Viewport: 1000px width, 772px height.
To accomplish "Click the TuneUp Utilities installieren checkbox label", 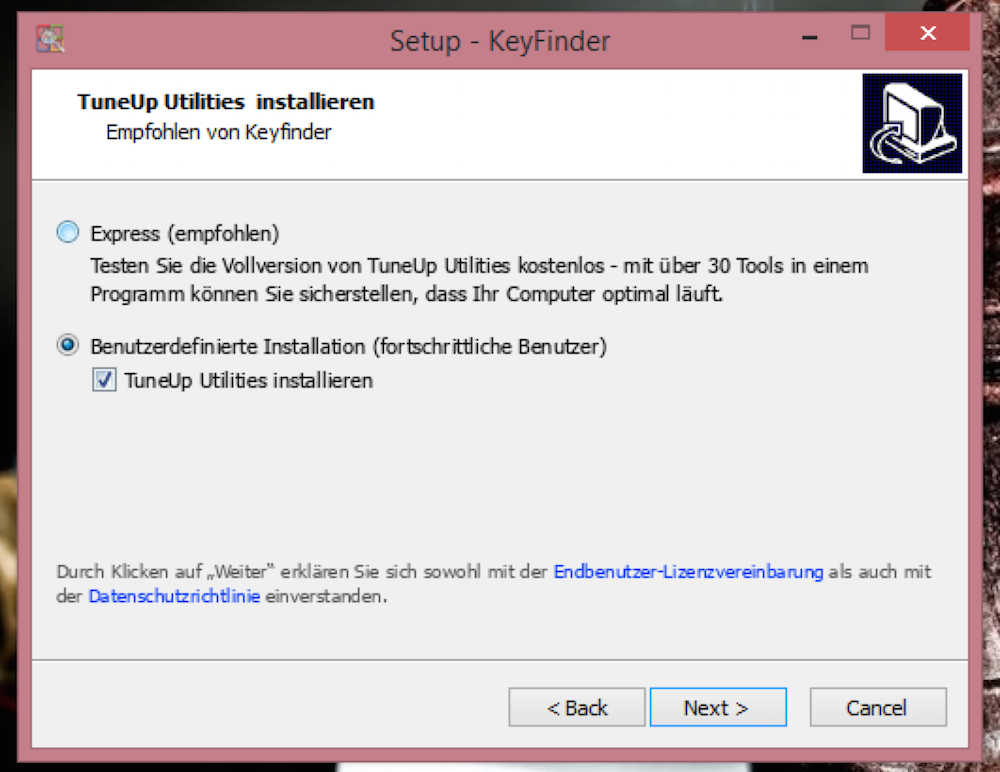I will coord(249,381).
